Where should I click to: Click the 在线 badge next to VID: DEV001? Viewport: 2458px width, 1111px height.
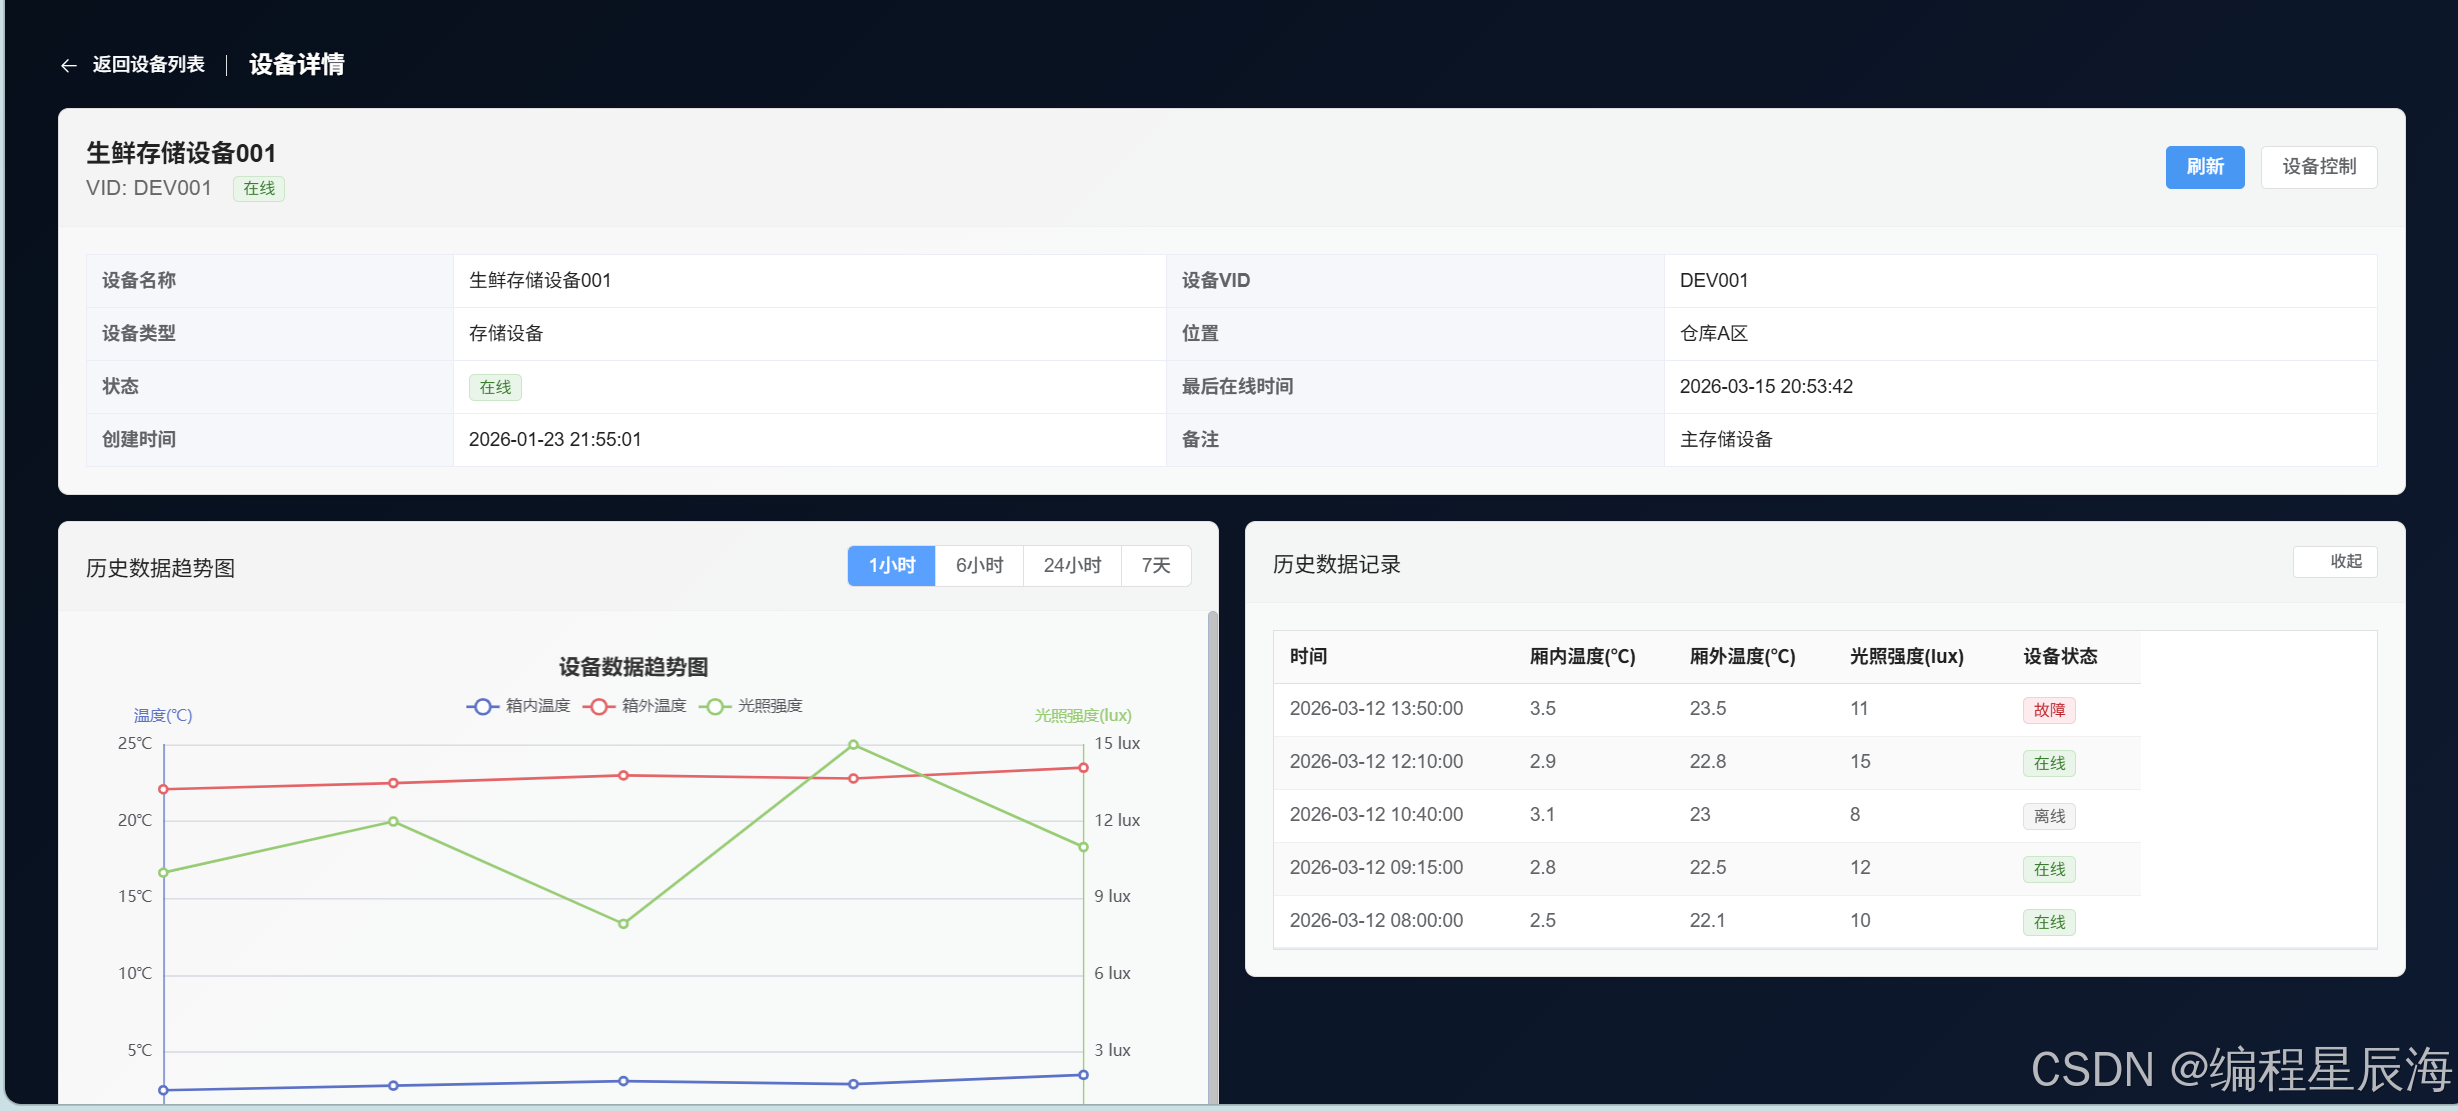259,189
